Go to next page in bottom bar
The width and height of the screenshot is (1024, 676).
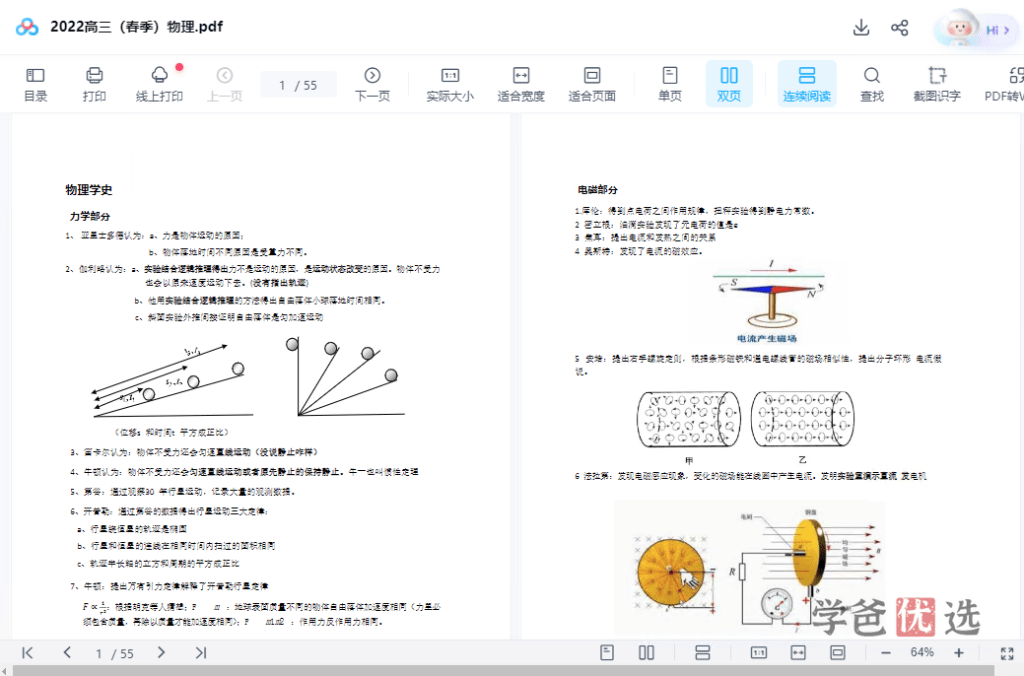point(161,652)
